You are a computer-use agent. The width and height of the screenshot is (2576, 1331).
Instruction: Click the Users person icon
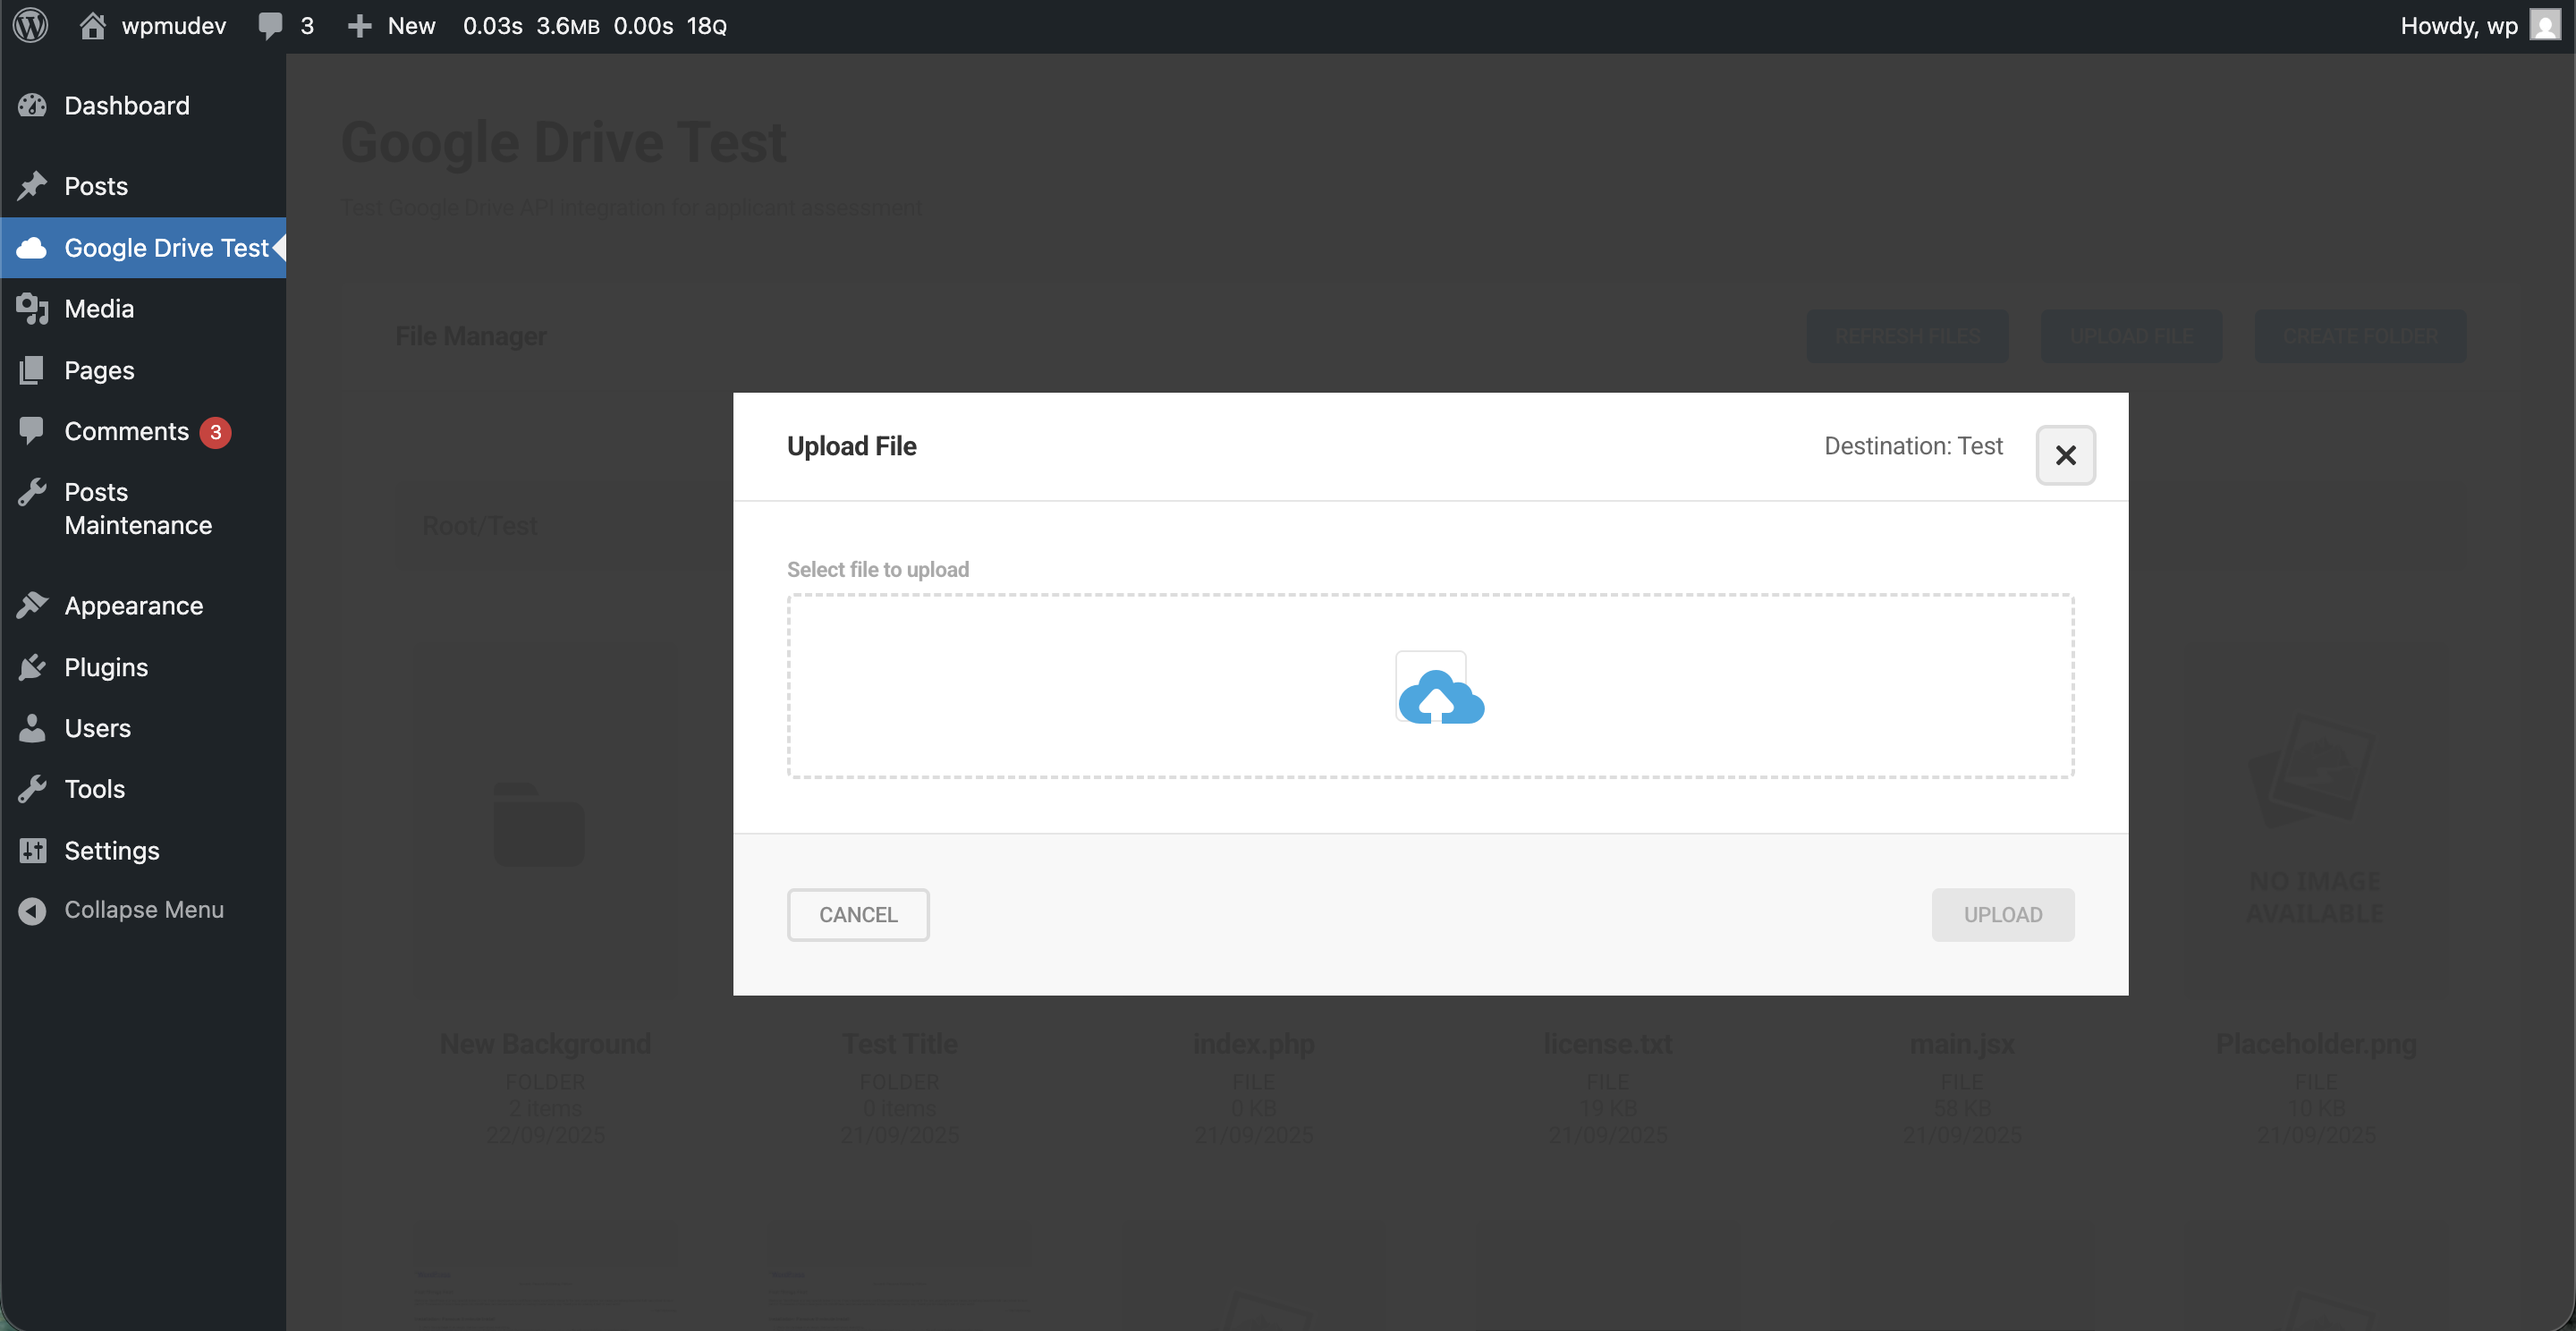coord(32,728)
